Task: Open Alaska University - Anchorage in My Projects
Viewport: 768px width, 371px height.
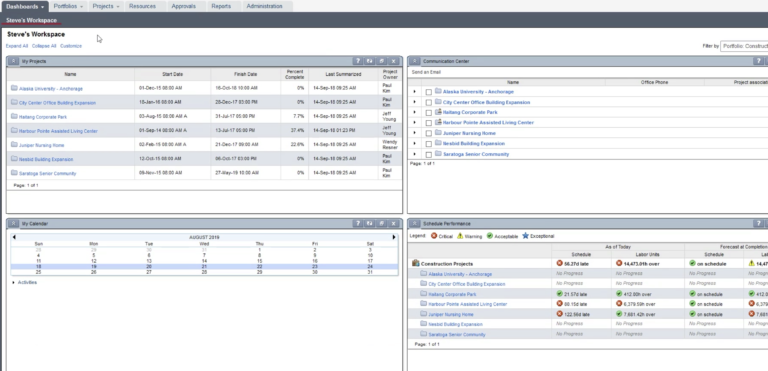Action: pos(51,89)
